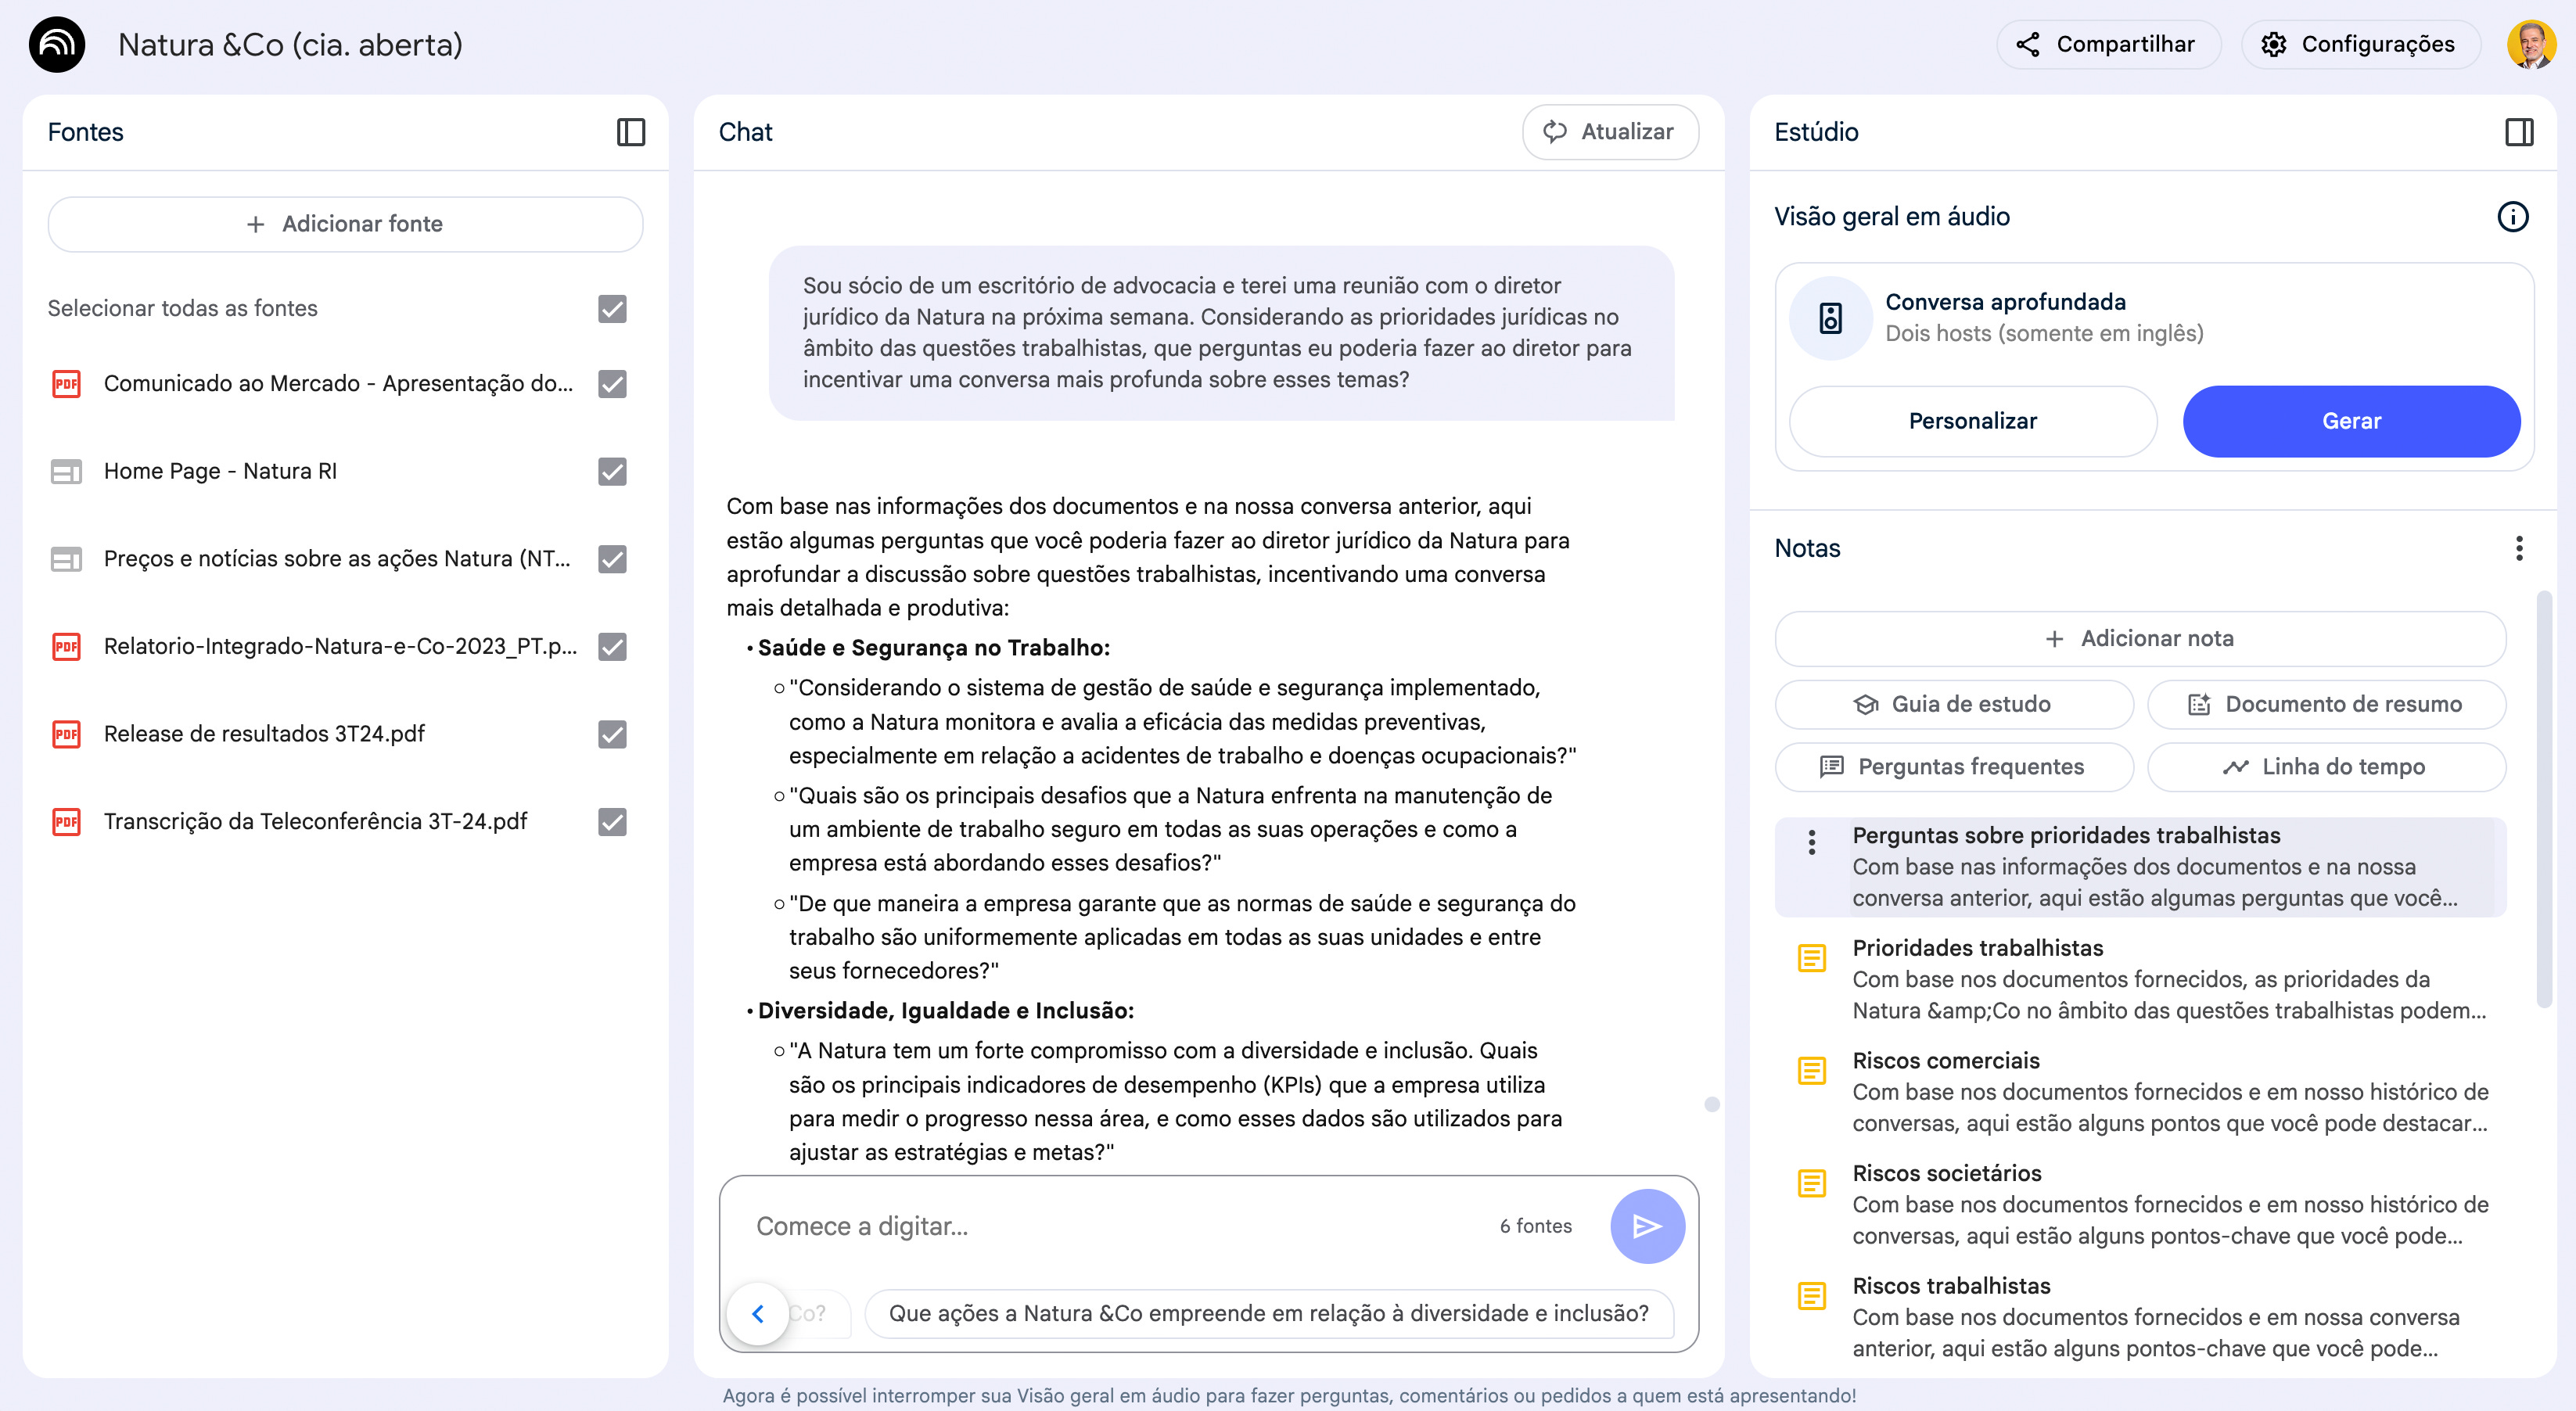Focus the Comece a digitar input field
The image size is (2576, 1411).
(x=1110, y=1227)
